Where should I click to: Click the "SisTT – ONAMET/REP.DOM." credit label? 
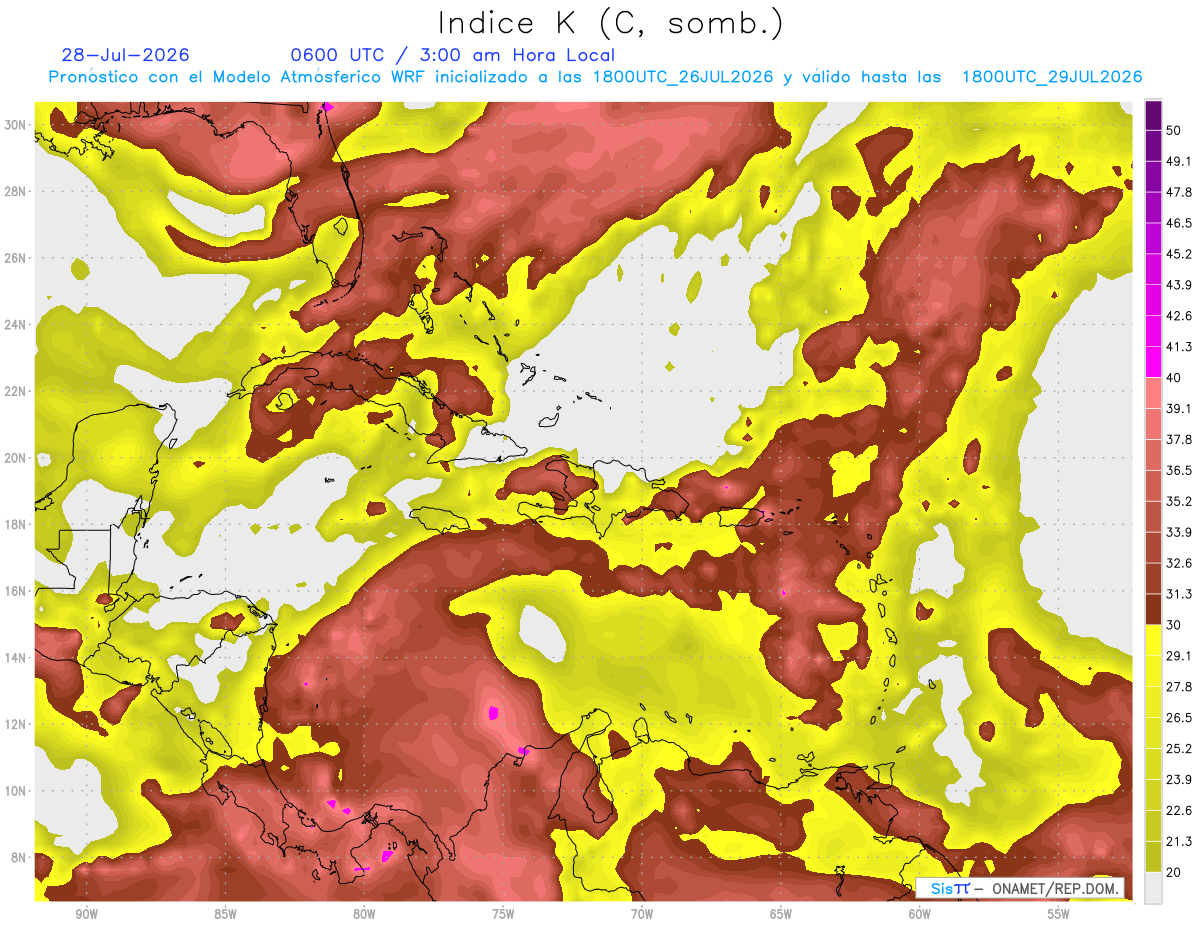tap(1021, 888)
